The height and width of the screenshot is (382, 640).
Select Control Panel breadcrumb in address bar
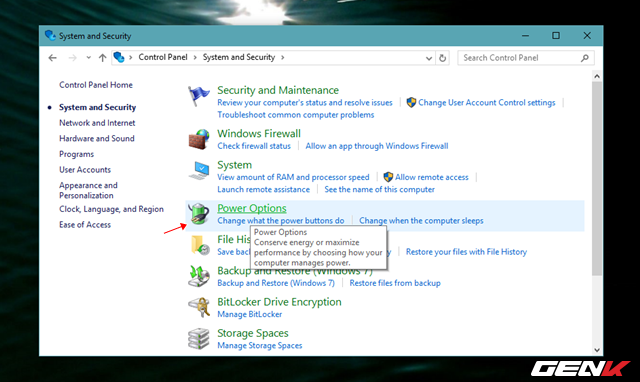(x=163, y=57)
